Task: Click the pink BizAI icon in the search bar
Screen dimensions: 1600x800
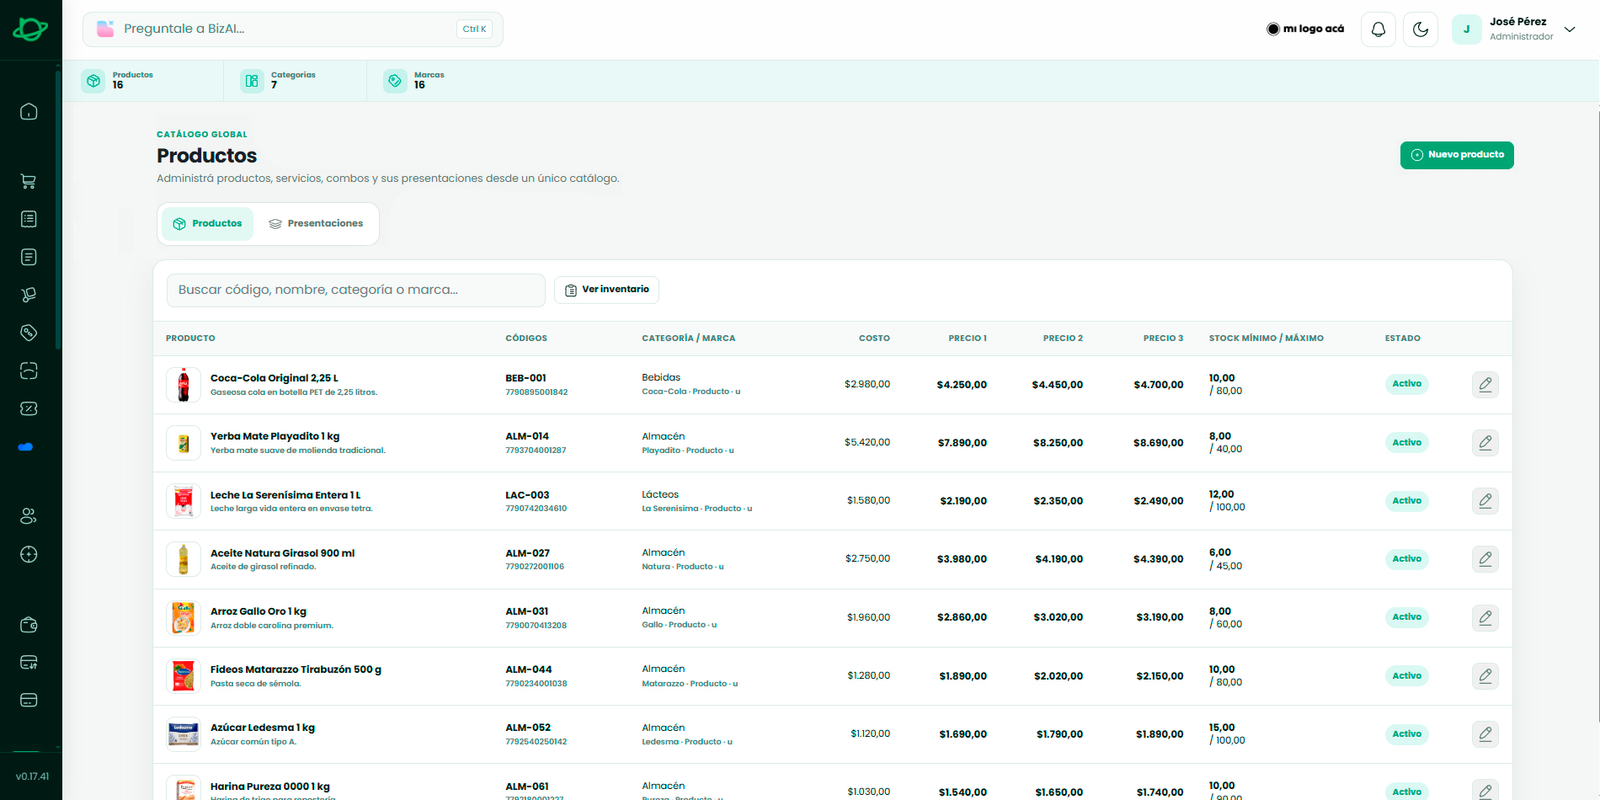Action: [x=105, y=29]
